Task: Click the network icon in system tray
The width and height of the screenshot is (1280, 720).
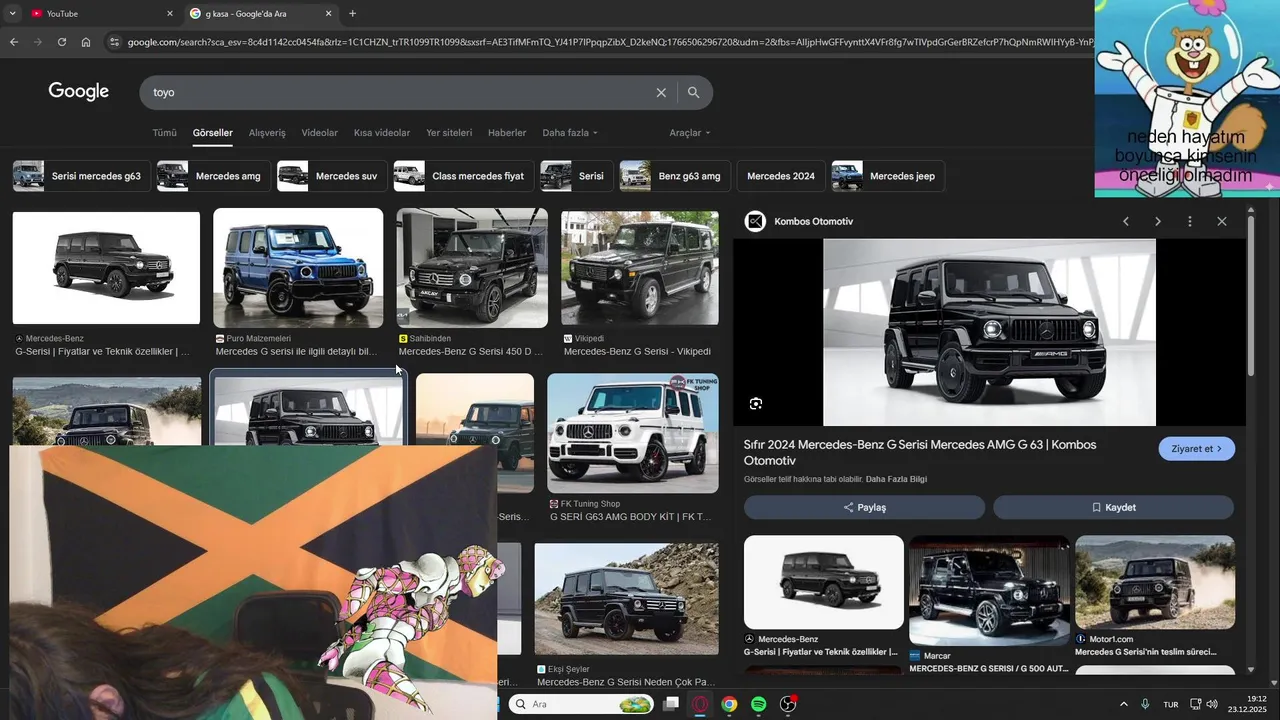Action: pyautogui.click(x=1196, y=704)
